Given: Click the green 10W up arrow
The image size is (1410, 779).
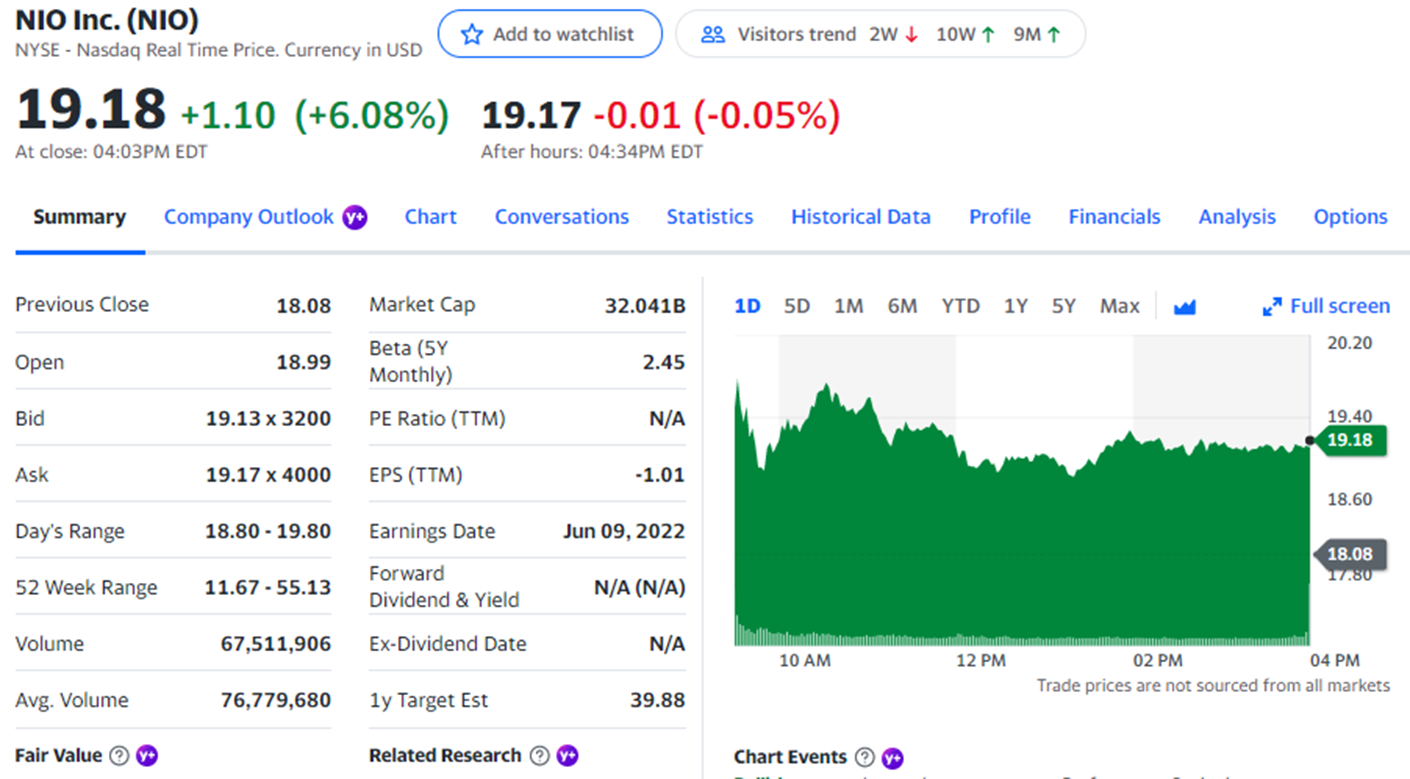Looking at the screenshot, I should pyautogui.click(x=988, y=34).
